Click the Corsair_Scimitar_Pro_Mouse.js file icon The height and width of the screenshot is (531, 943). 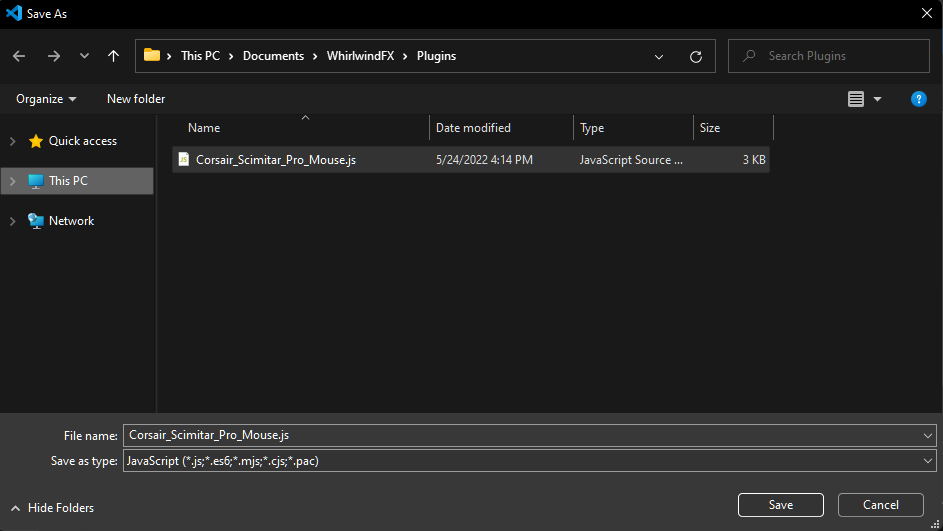click(184, 160)
